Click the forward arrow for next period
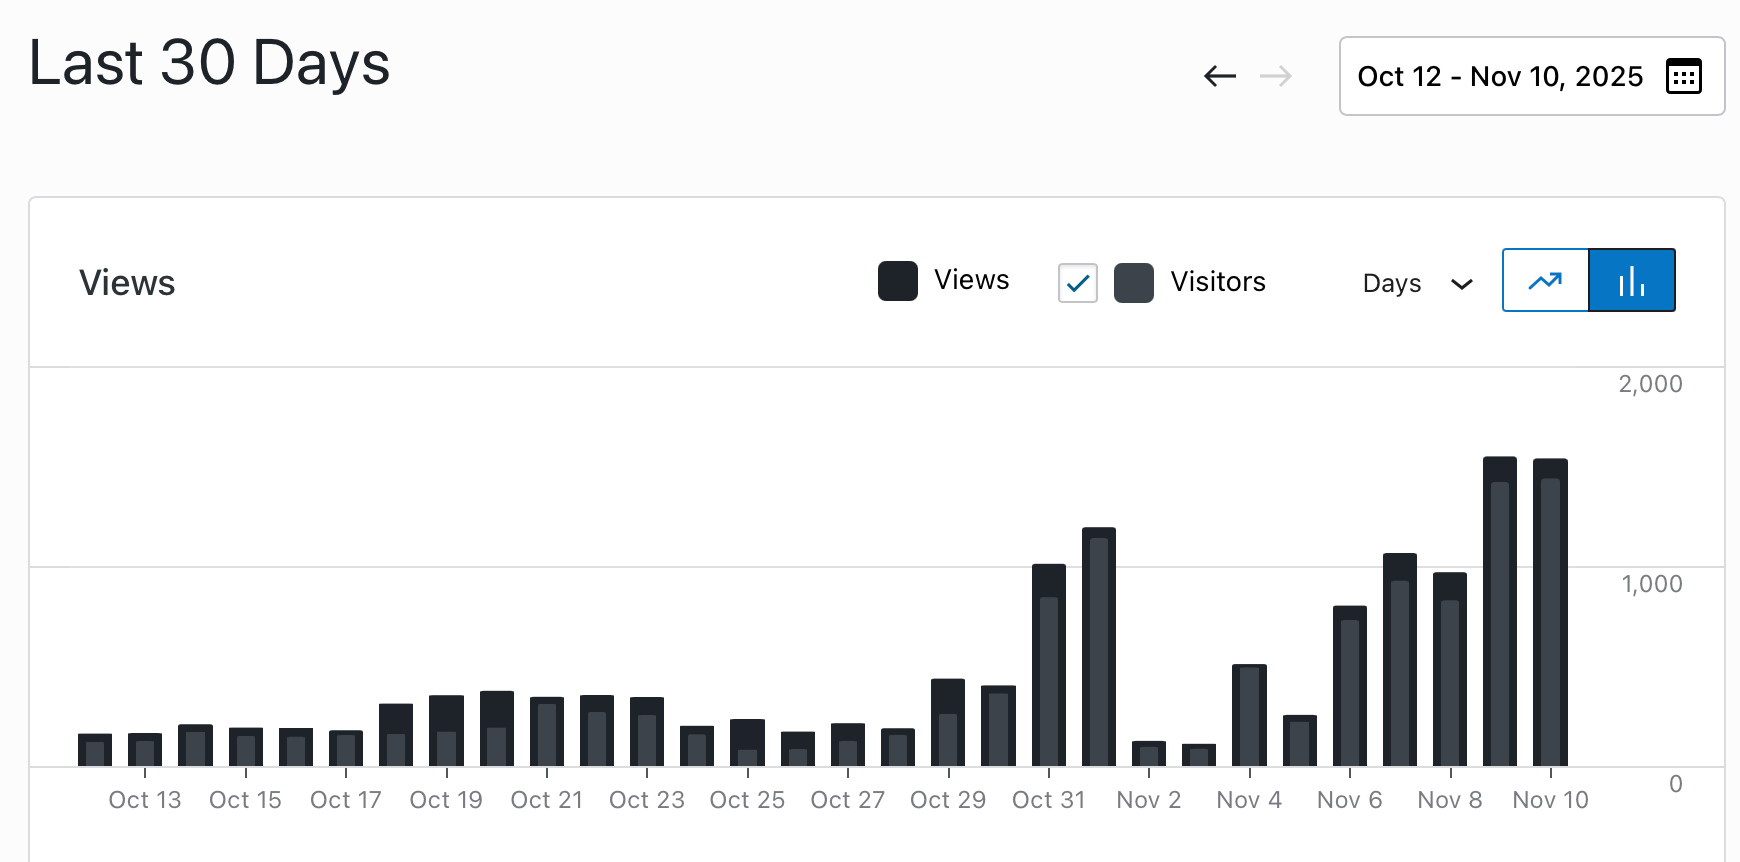 click(1275, 76)
